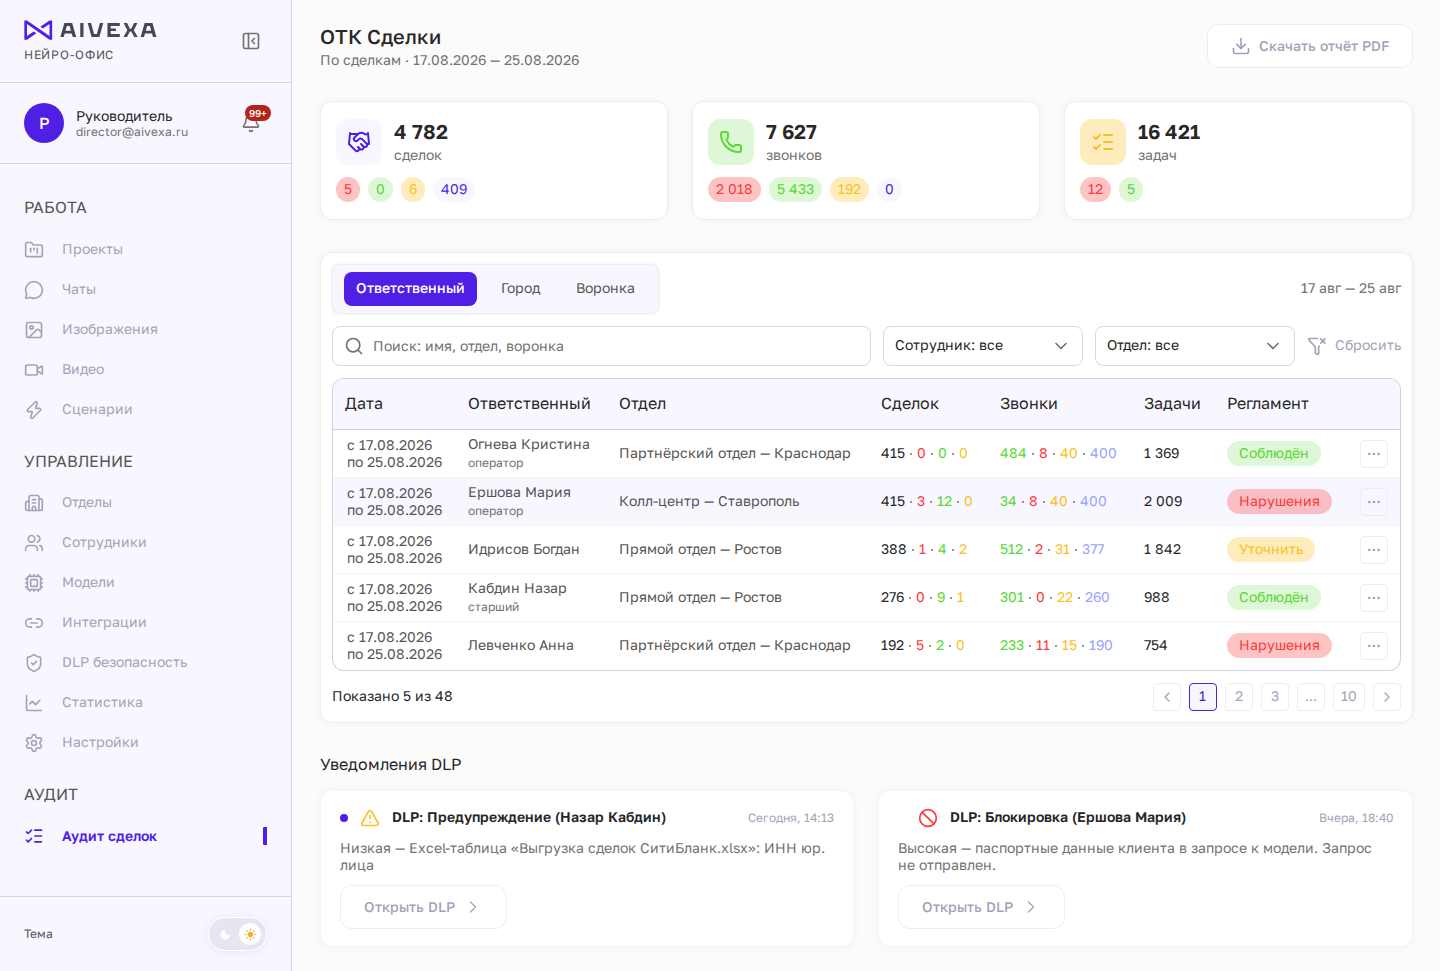Click the Проекты sidebar icon
Viewport: 1440px width, 971px height.
click(x=34, y=249)
